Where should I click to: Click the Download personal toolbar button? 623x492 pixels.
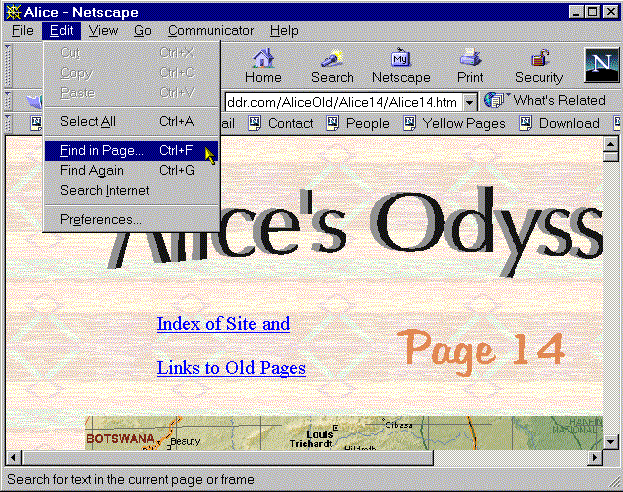(559, 124)
